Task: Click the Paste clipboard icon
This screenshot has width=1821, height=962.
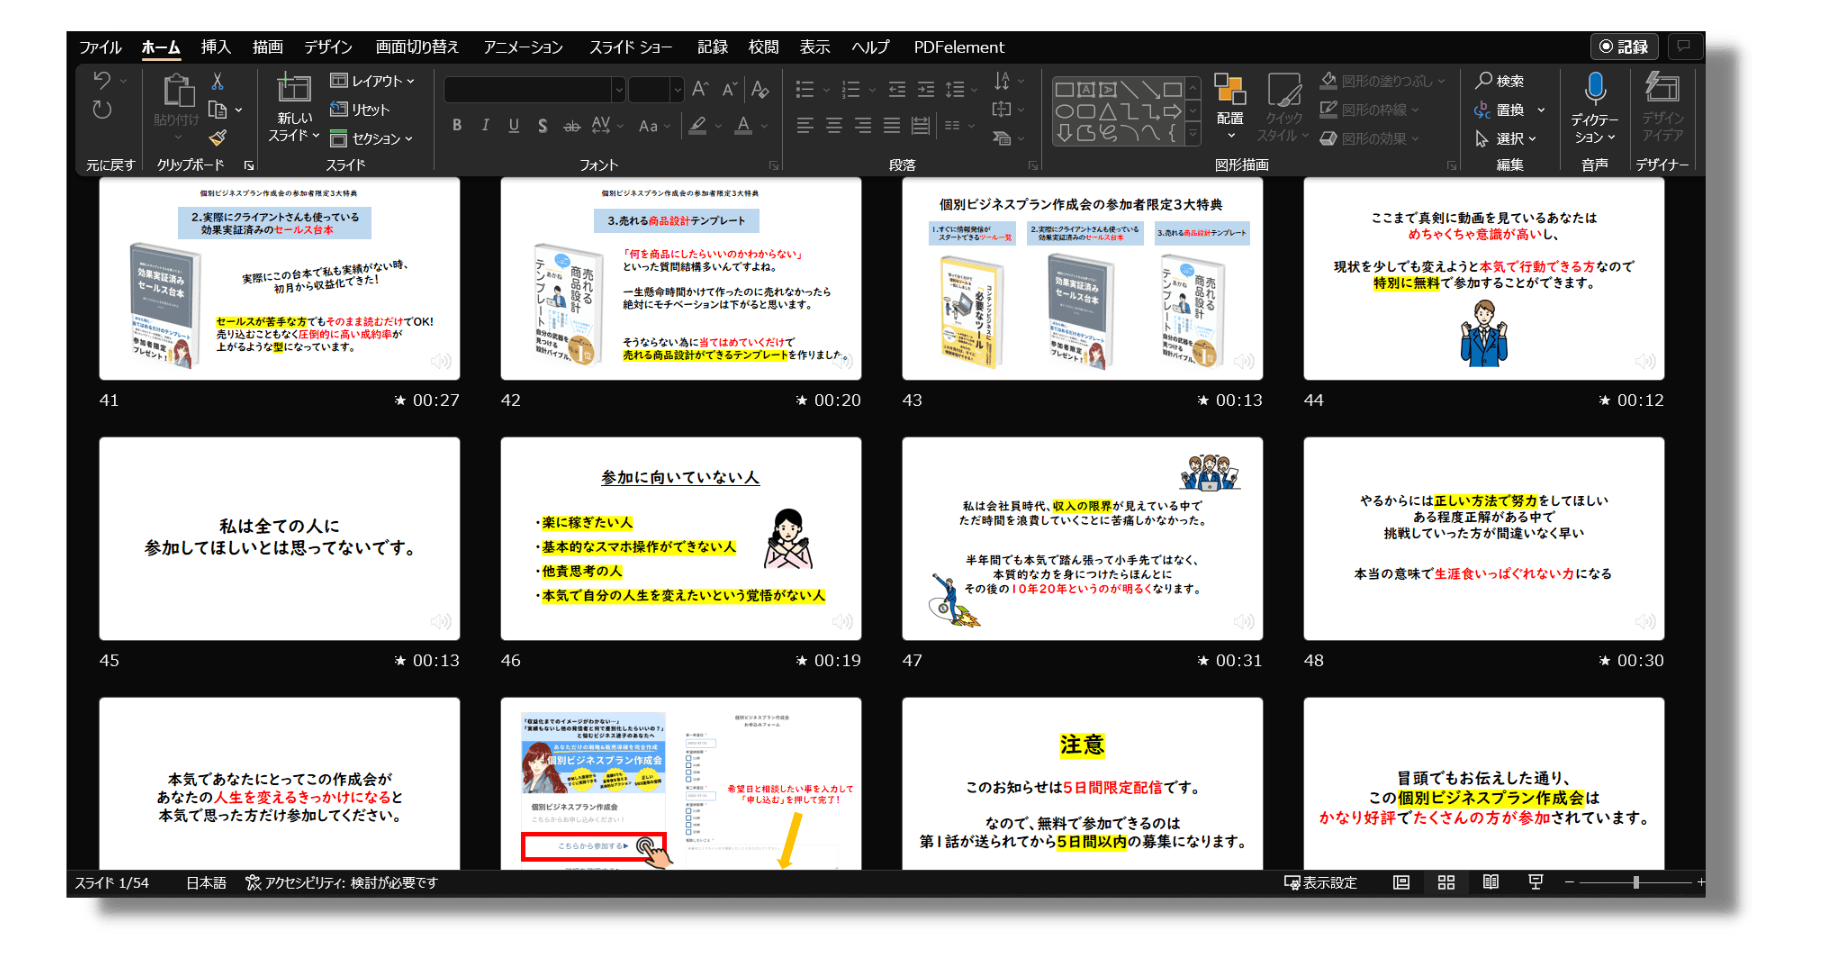Action: point(178,92)
